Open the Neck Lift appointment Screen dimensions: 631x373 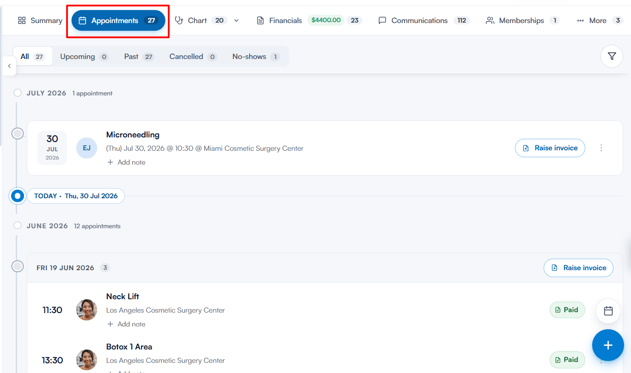pos(123,297)
